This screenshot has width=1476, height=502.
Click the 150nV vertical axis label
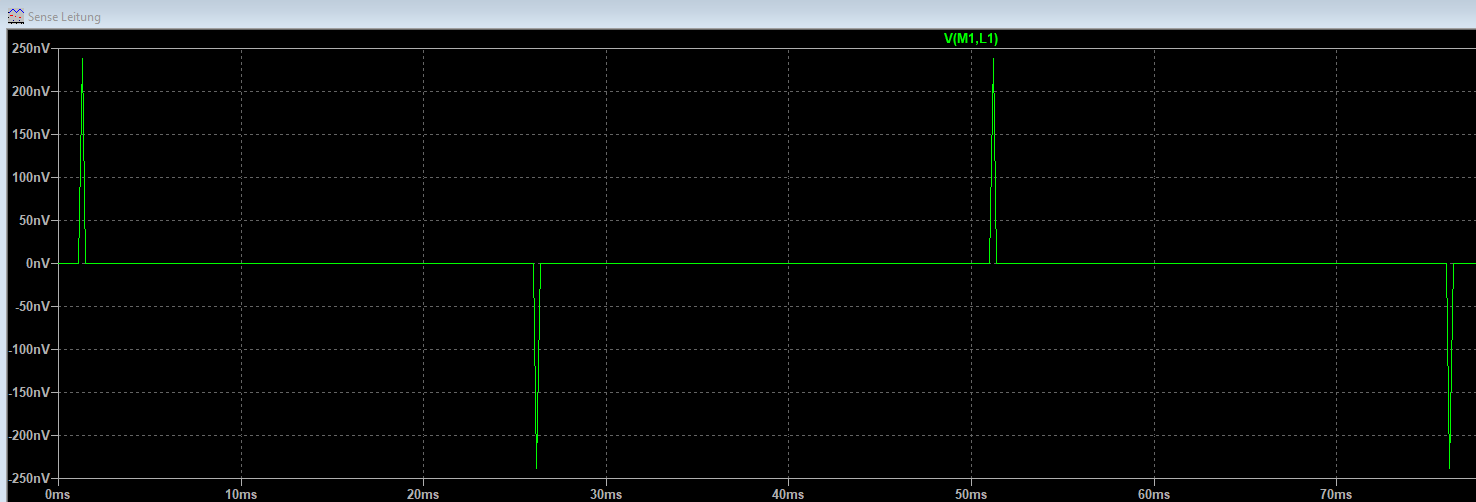coord(29,134)
